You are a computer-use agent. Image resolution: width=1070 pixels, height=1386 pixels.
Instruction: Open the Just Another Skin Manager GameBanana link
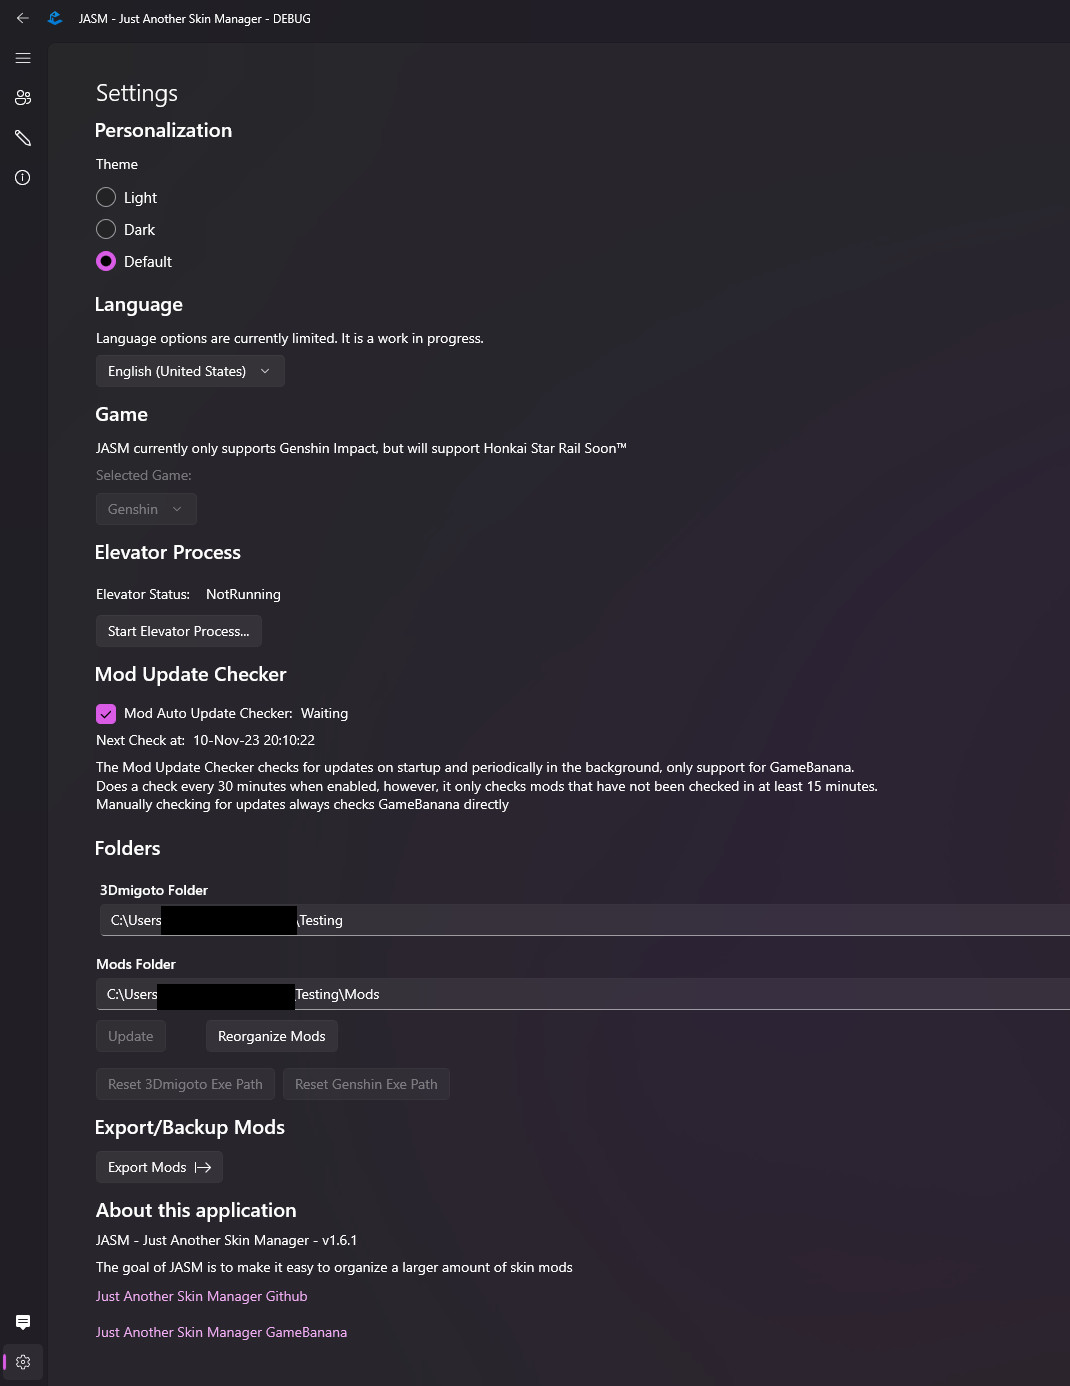(221, 1332)
